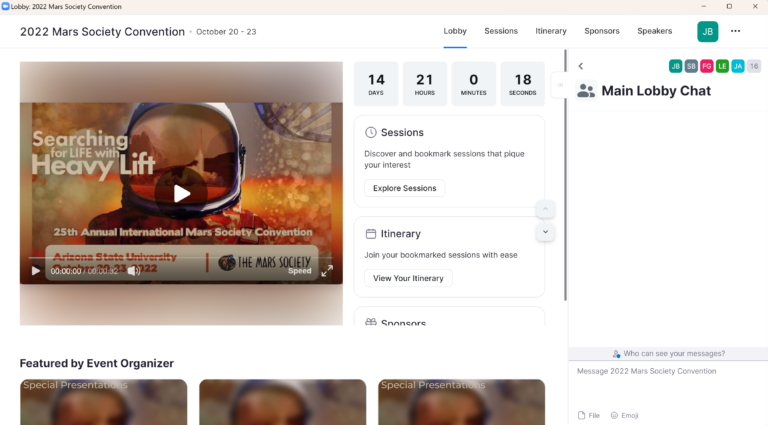Viewport: 768px width, 425px height.
Task: Click the Featured by Event Organizer heading
Action: tap(96, 363)
